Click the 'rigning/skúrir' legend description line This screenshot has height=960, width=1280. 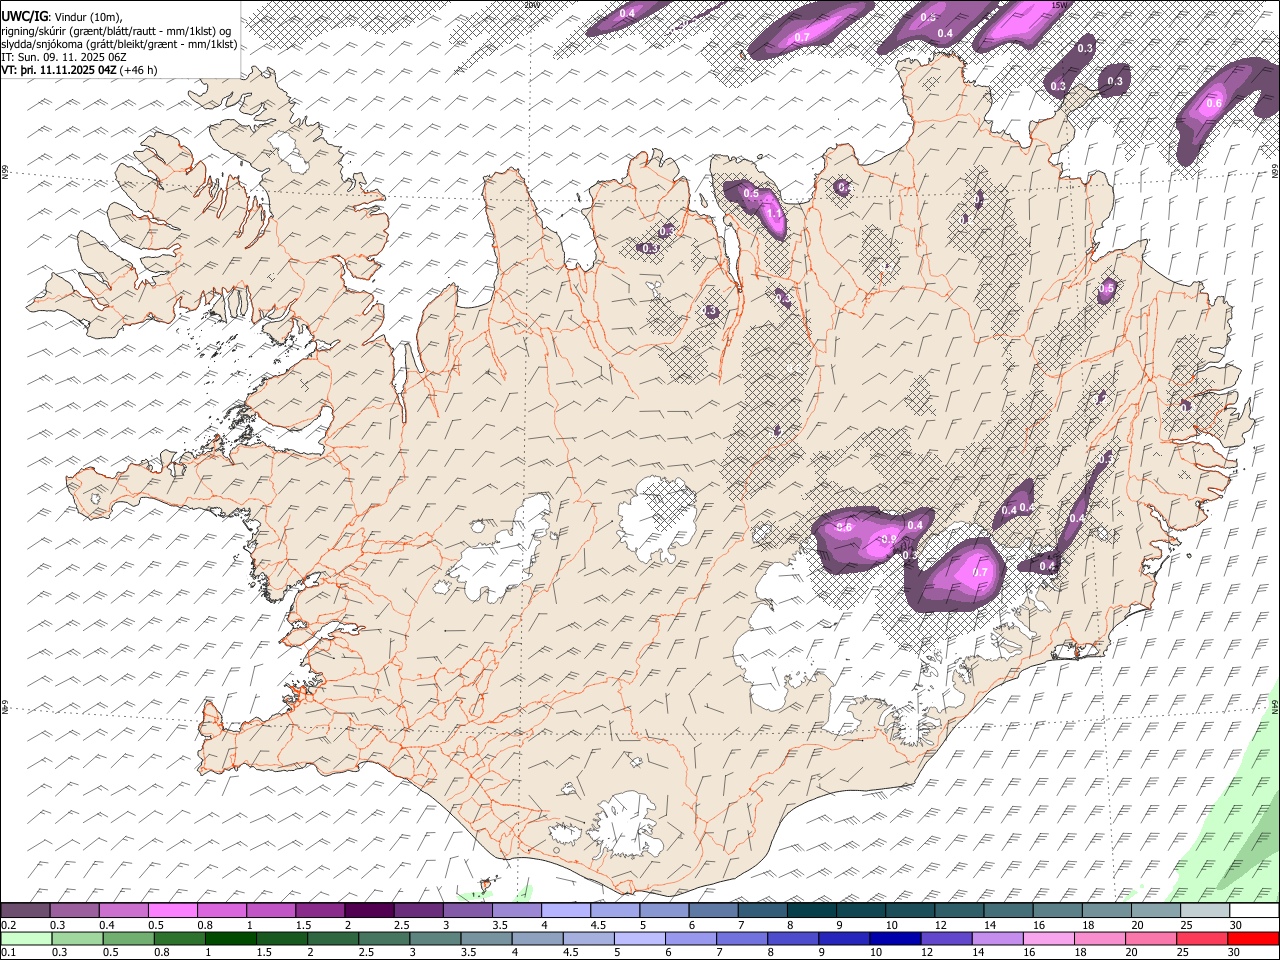click(x=117, y=30)
